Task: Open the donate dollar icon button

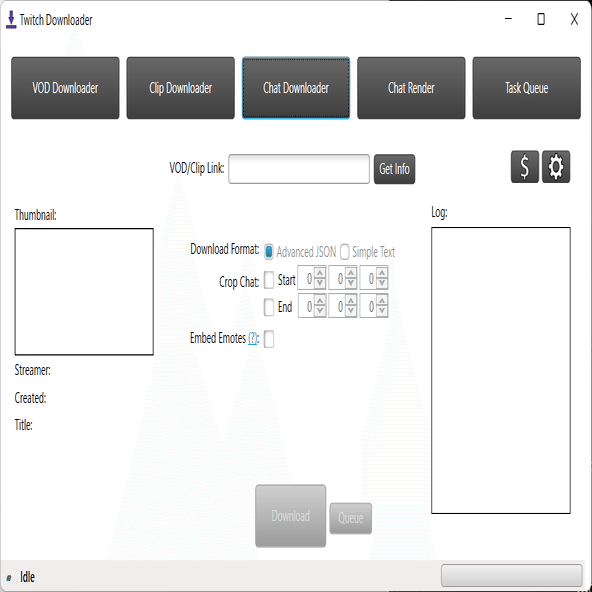Action: pyautogui.click(x=524, y=167)
